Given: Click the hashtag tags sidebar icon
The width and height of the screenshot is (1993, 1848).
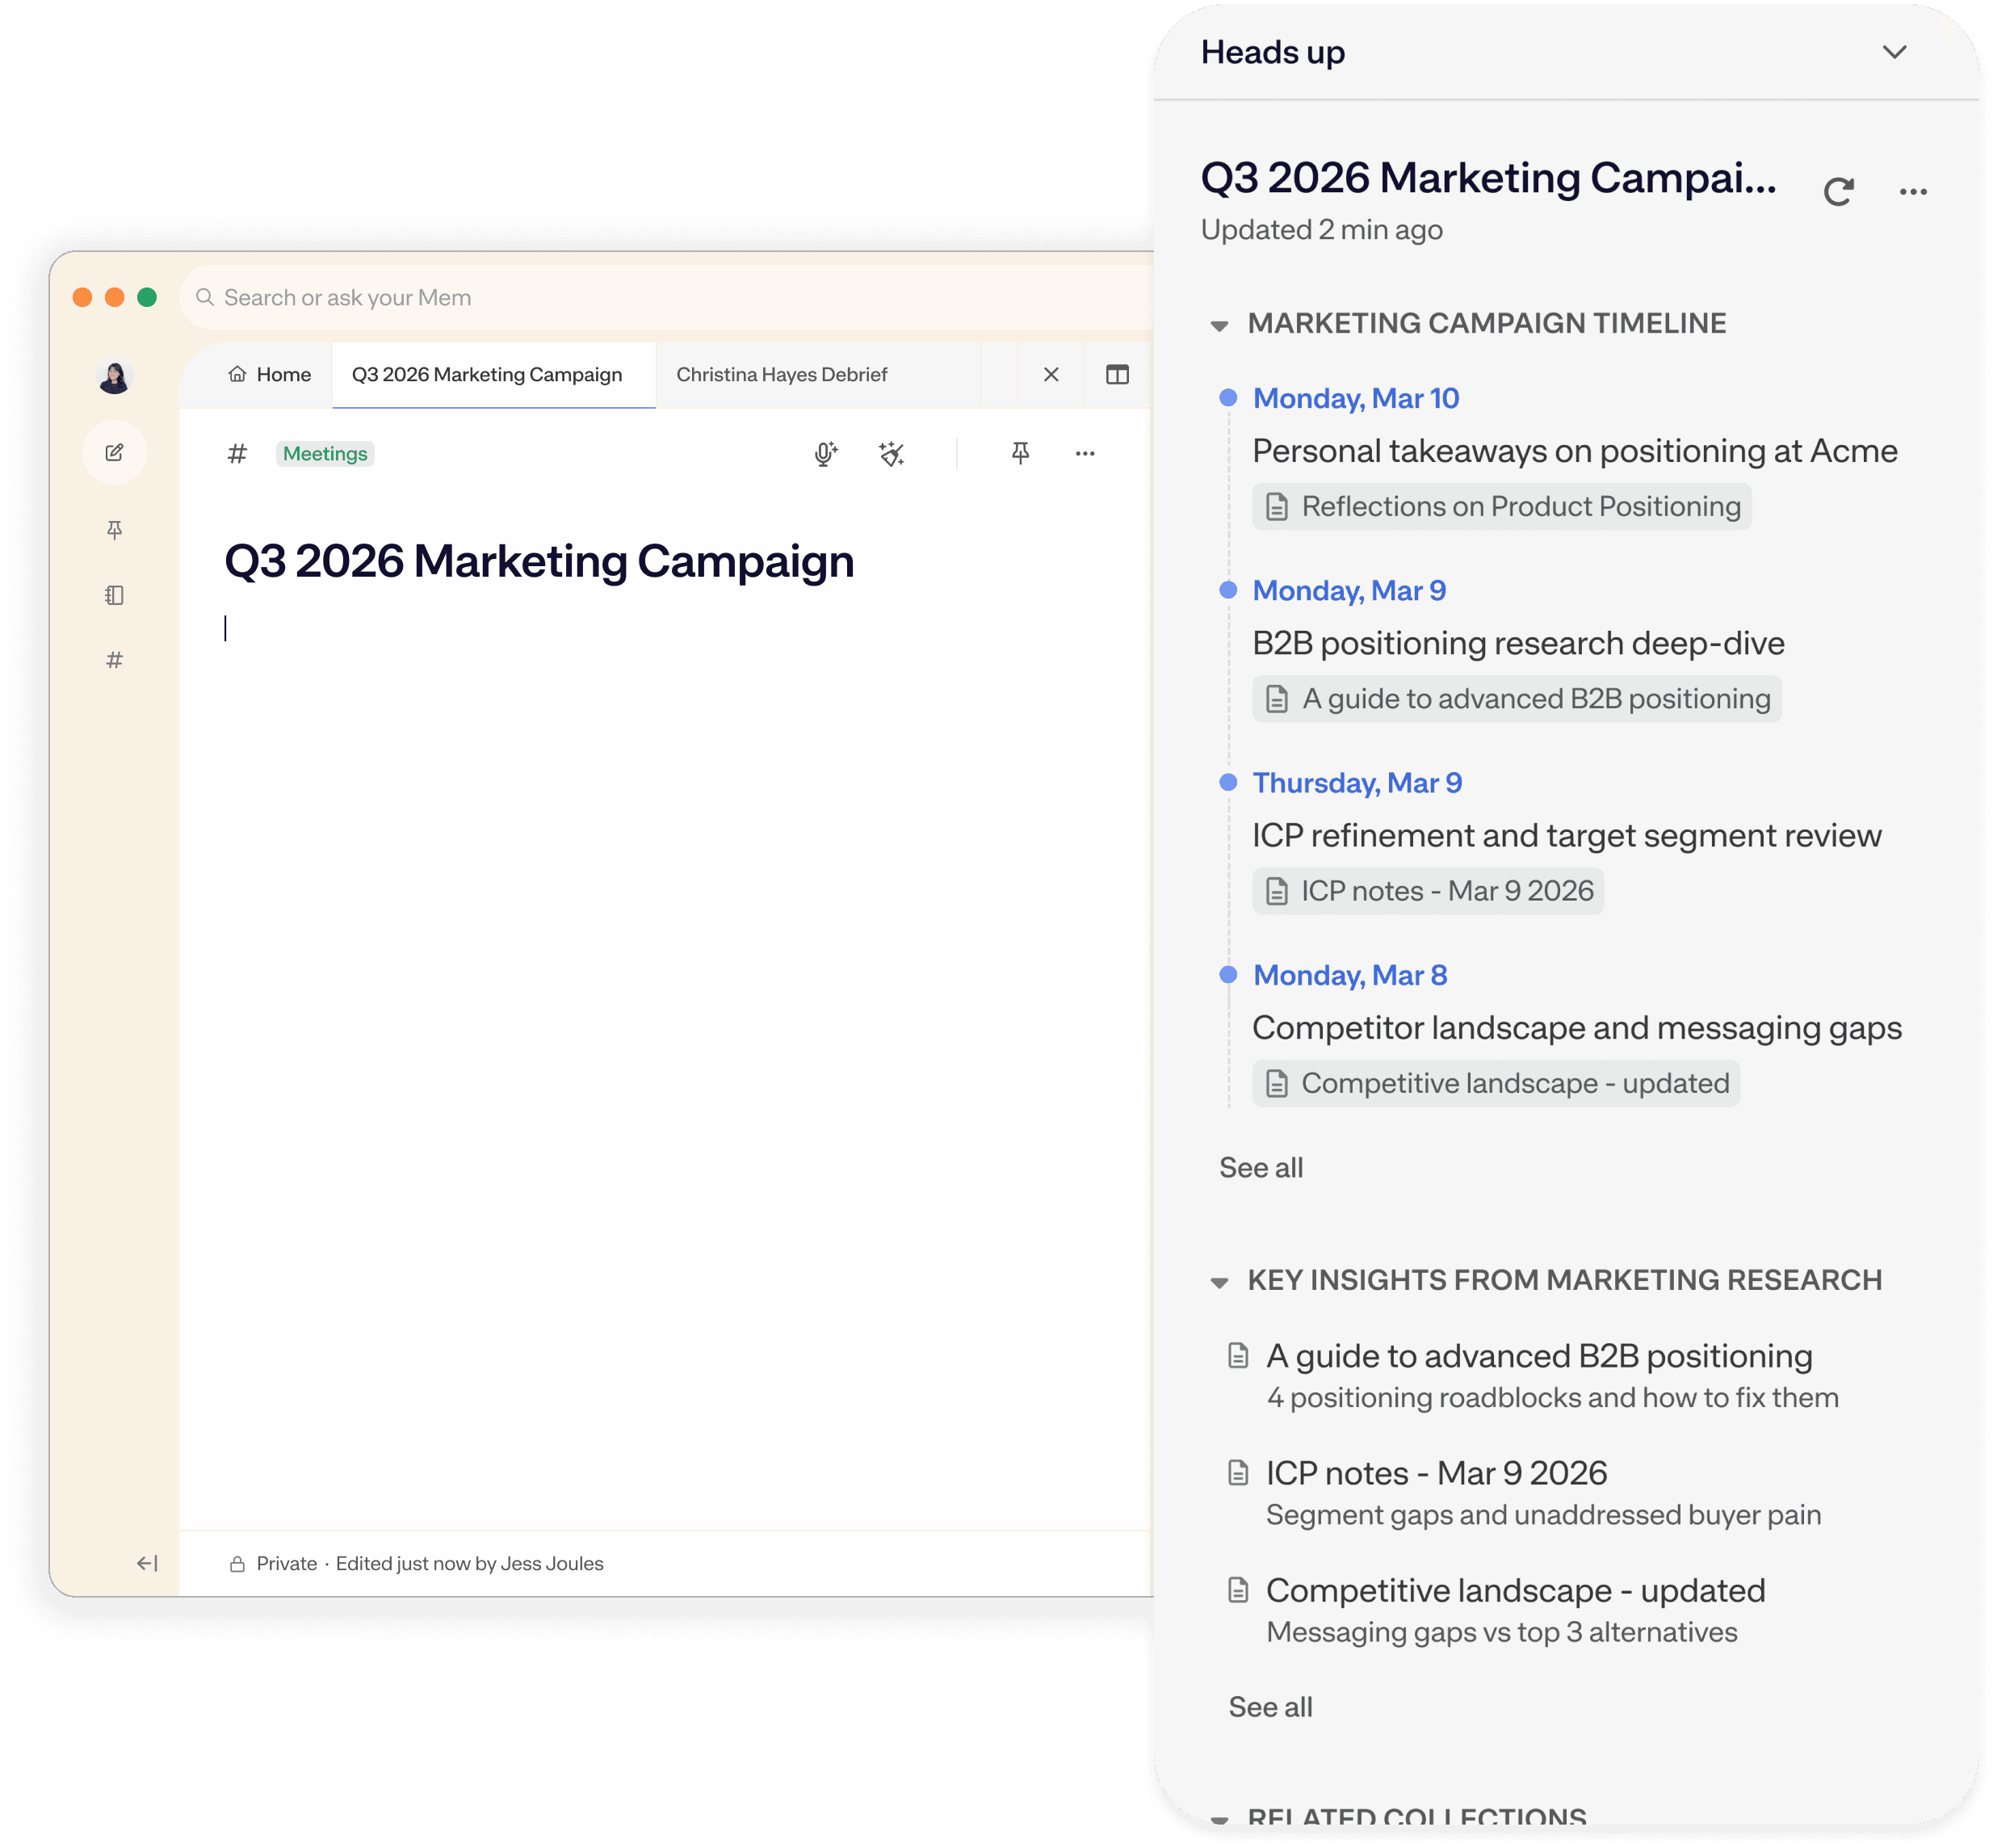Looking at the screenshot, I should pyautogui.click(x=114, y=660).
